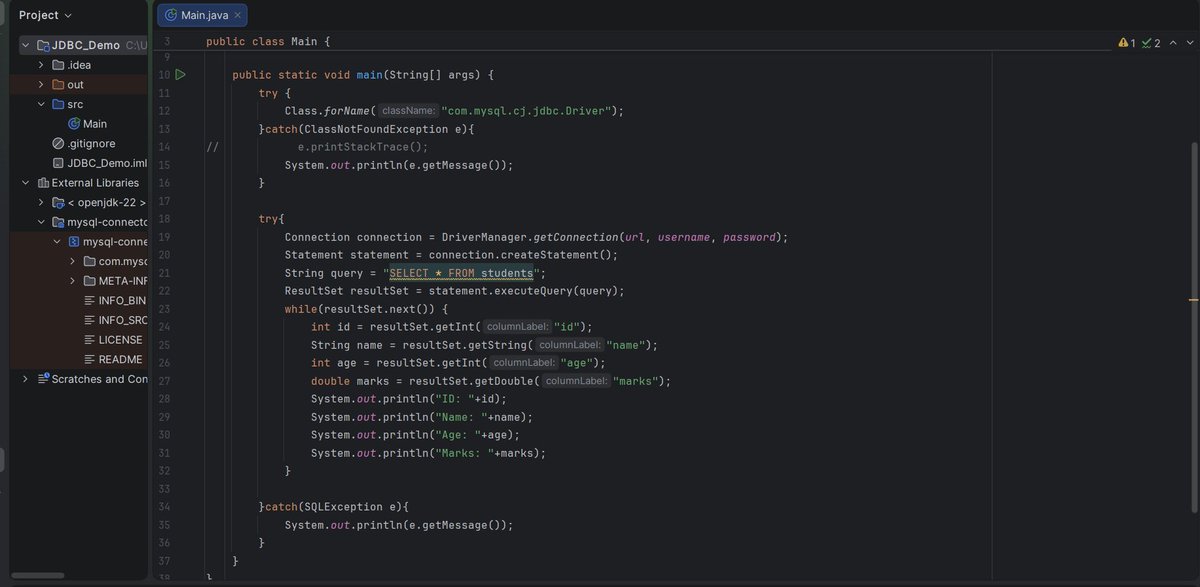Image resolution: width=1200 pixels, height=587 pixels.
Task: Click the "Name: " println statement
Action: tap(422, 417)
